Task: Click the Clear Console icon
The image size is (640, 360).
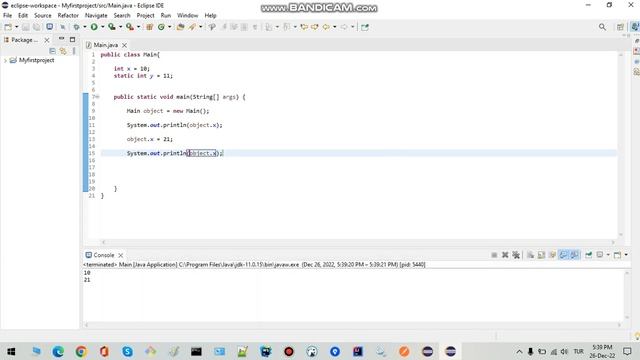Action: click(x=530, y=255)
